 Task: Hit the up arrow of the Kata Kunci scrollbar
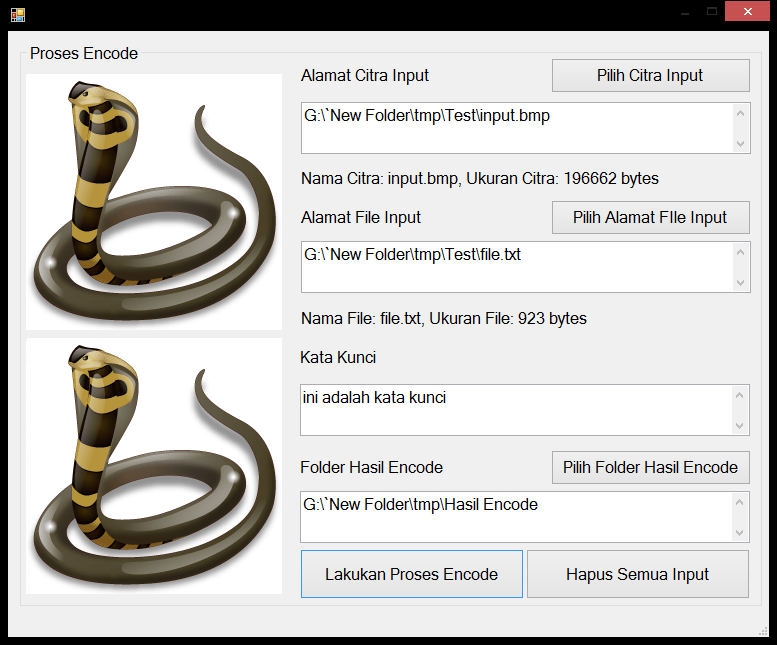click(x=740, y=395)
